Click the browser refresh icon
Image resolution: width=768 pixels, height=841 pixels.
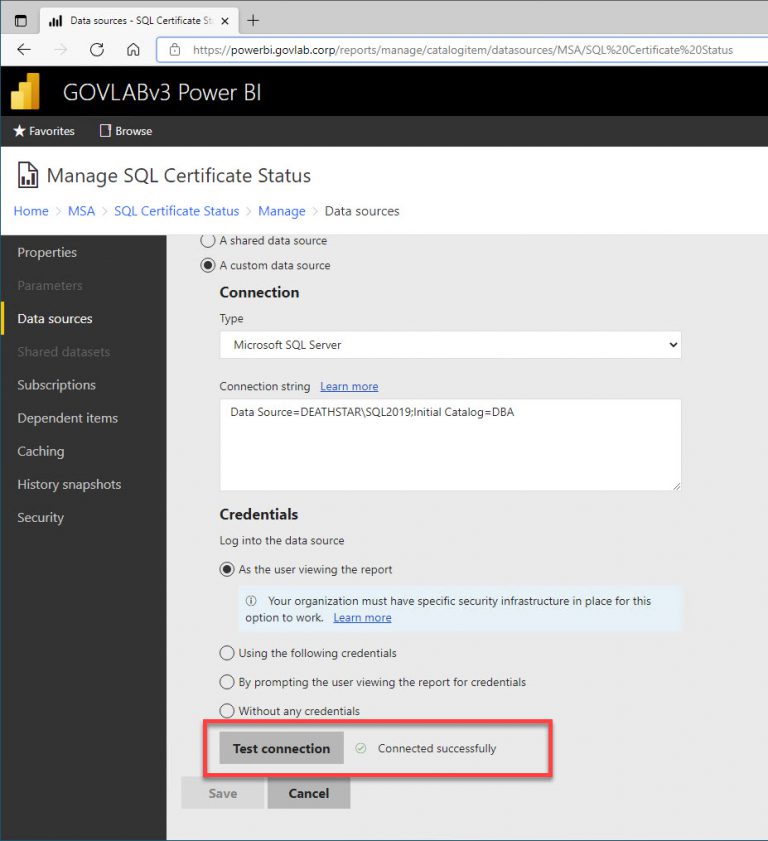click(x=96, y=48)
